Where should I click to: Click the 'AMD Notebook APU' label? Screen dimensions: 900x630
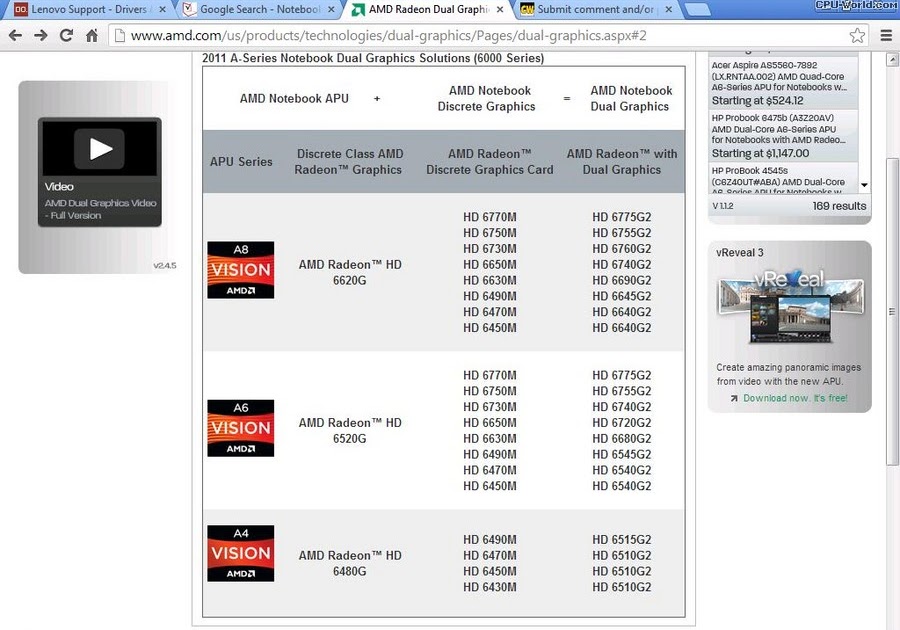point(294,99)
